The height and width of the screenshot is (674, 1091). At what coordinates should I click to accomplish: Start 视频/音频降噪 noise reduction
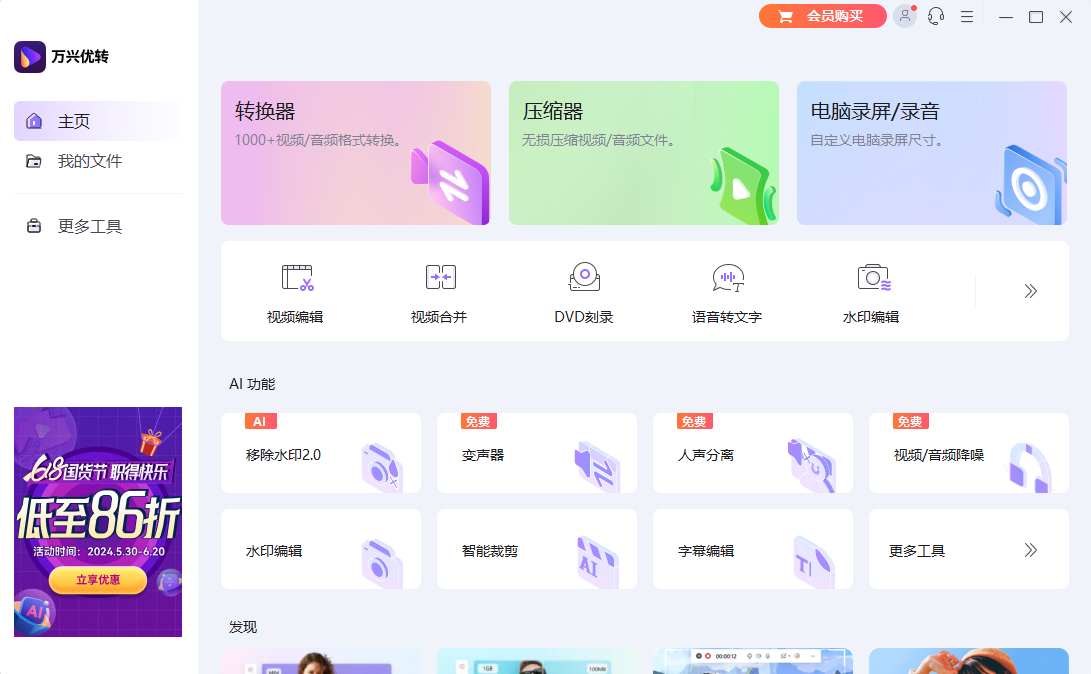(x=968, y=452)
